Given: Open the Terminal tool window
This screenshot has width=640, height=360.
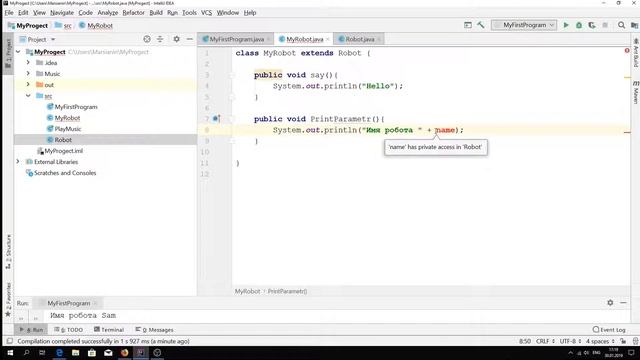Looking at the screenshot, I should [109, 329].
